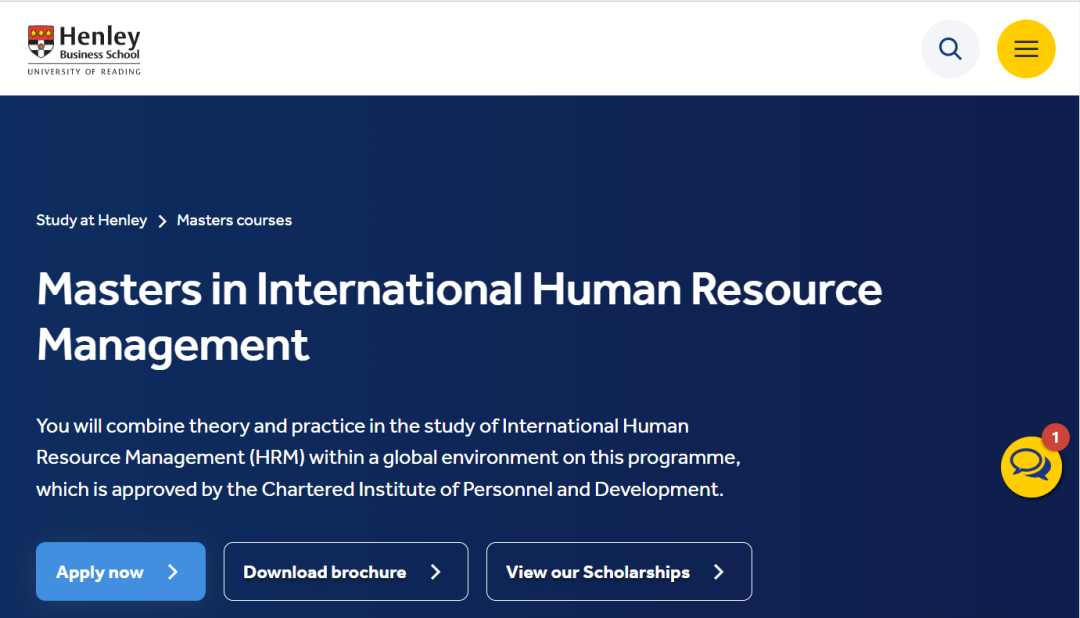This screenshot has height=618, width=1080.
Task: Click the breadcrumb chevron after Study at Henley
Action: 162,221
